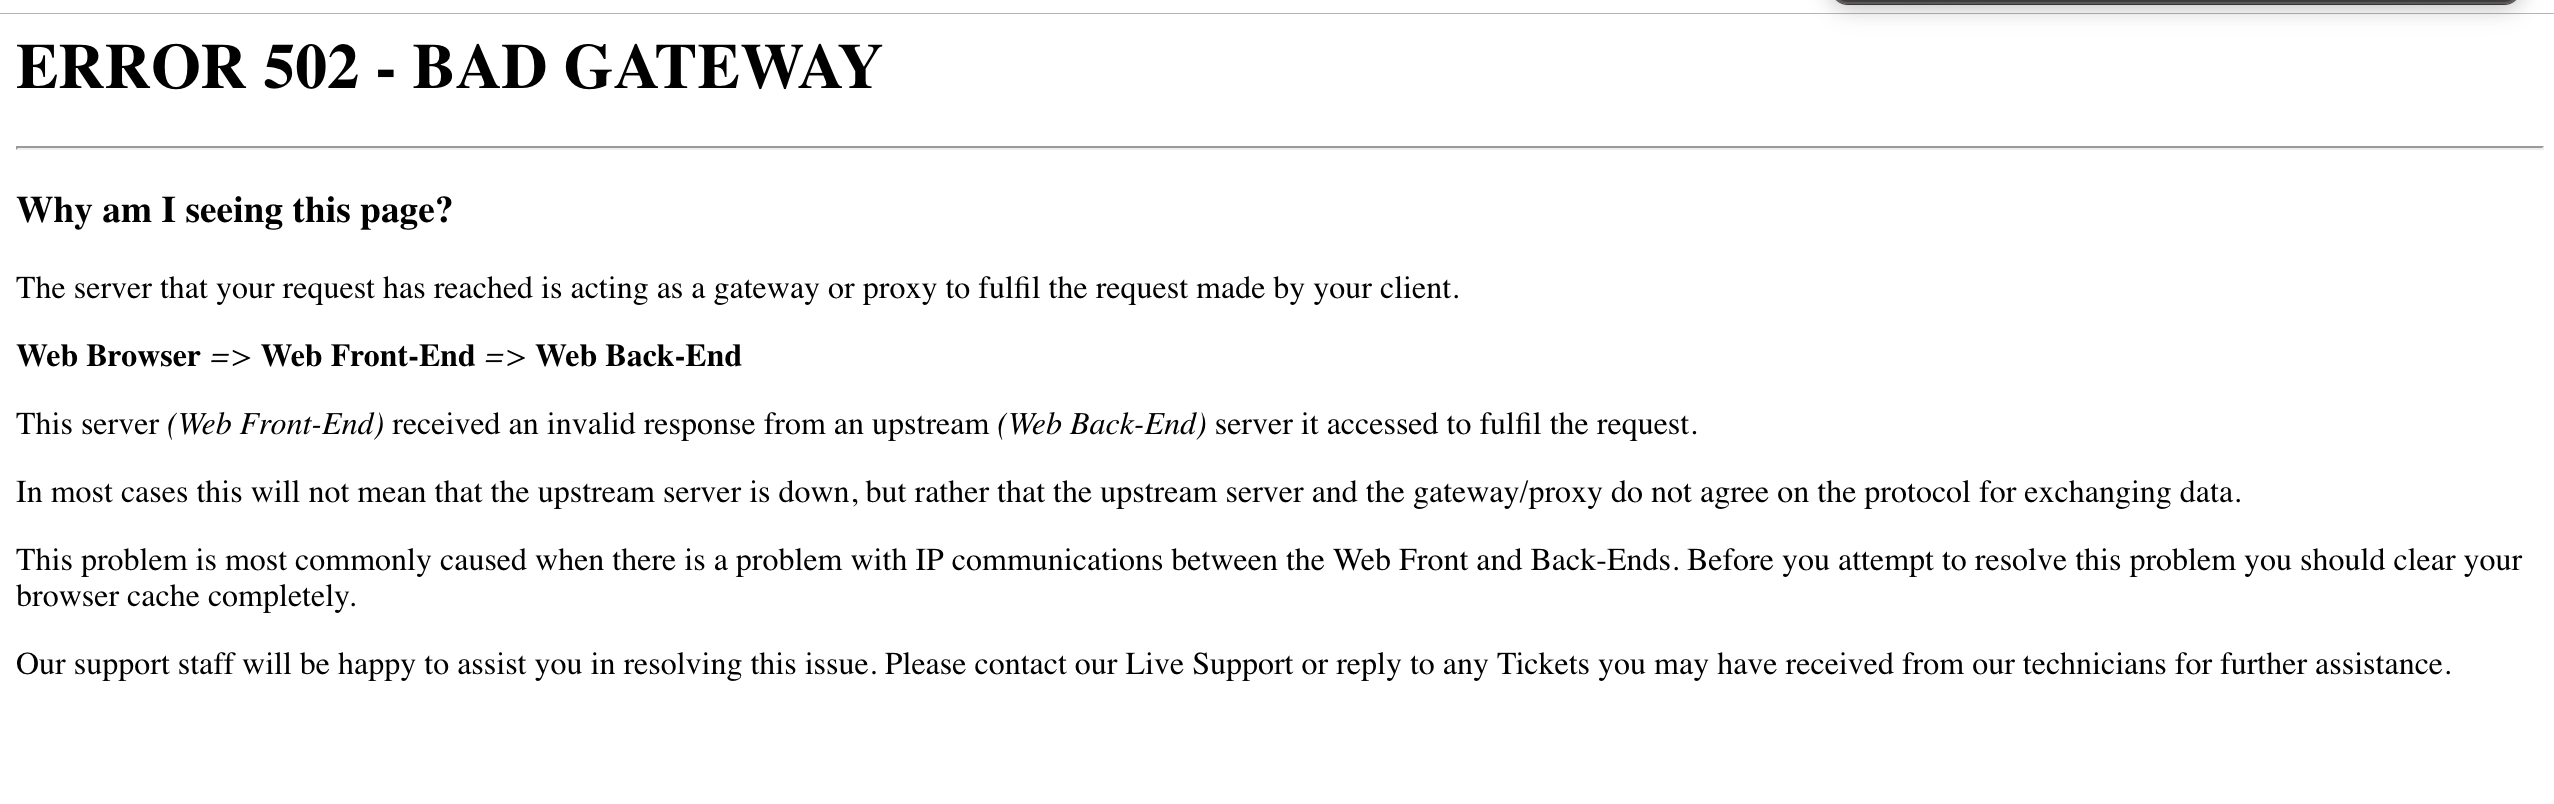Screen dimensions: 2554x804
Task: Click the ERROR 502 - BAD GATEWAY heading
Action: pos(449,67)
